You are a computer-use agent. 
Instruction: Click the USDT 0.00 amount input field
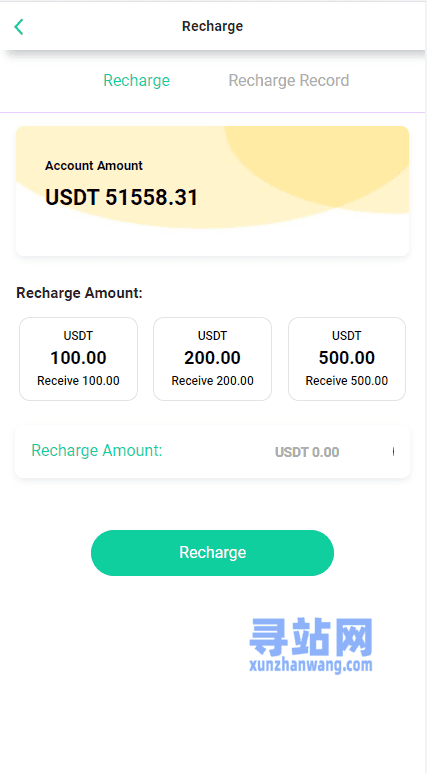tap(307, 452)
